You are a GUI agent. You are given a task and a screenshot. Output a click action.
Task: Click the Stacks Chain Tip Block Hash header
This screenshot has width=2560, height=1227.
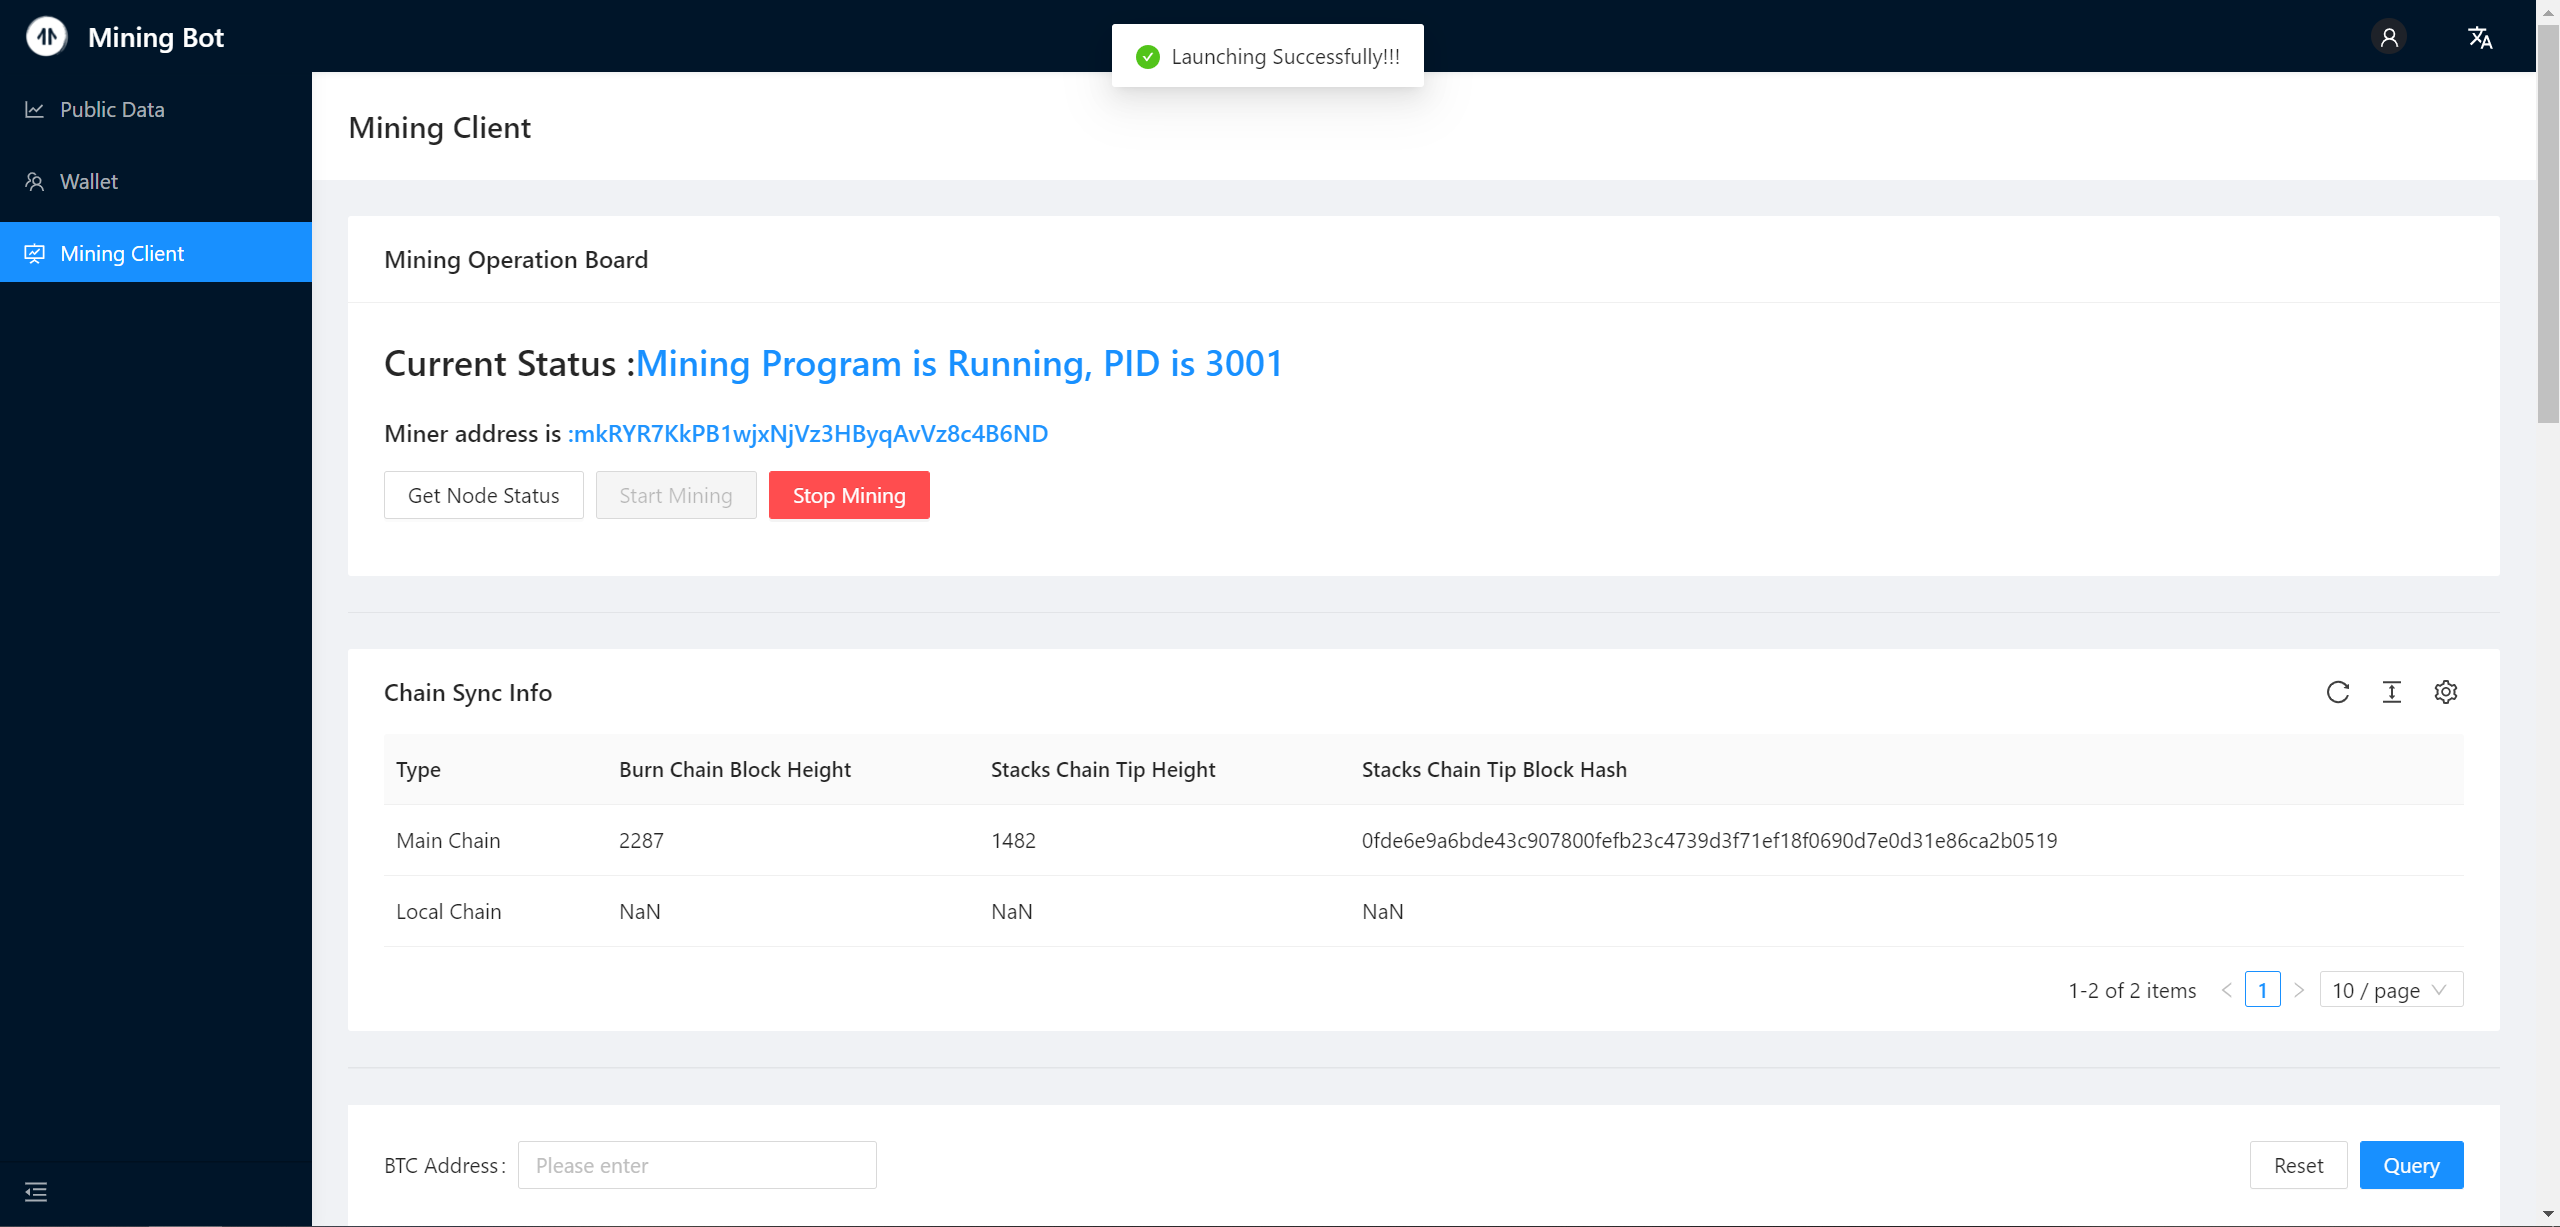click(1494, 769)
